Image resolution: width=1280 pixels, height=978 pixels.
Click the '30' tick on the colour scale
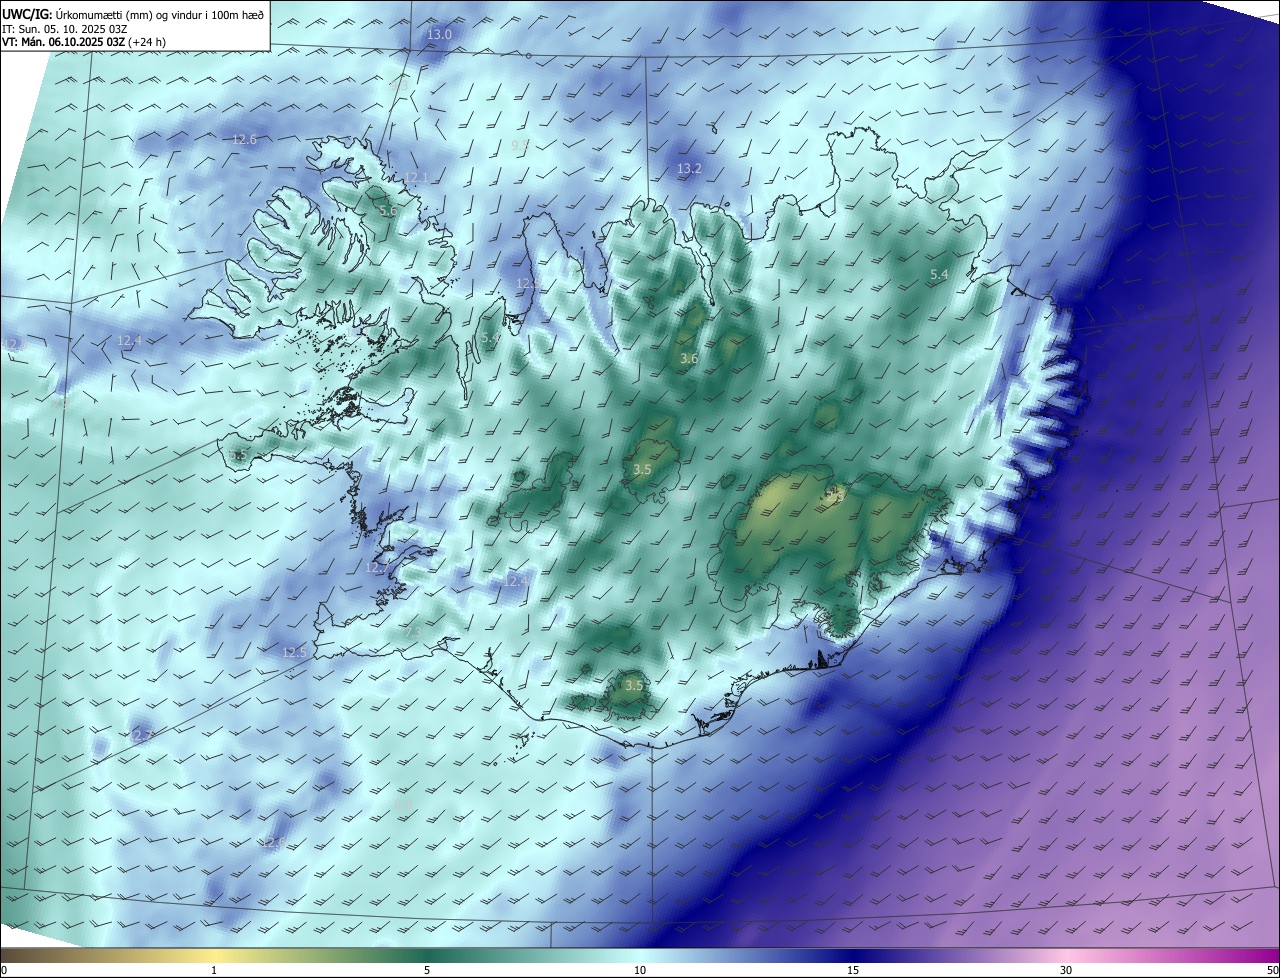click(1066, 970)
